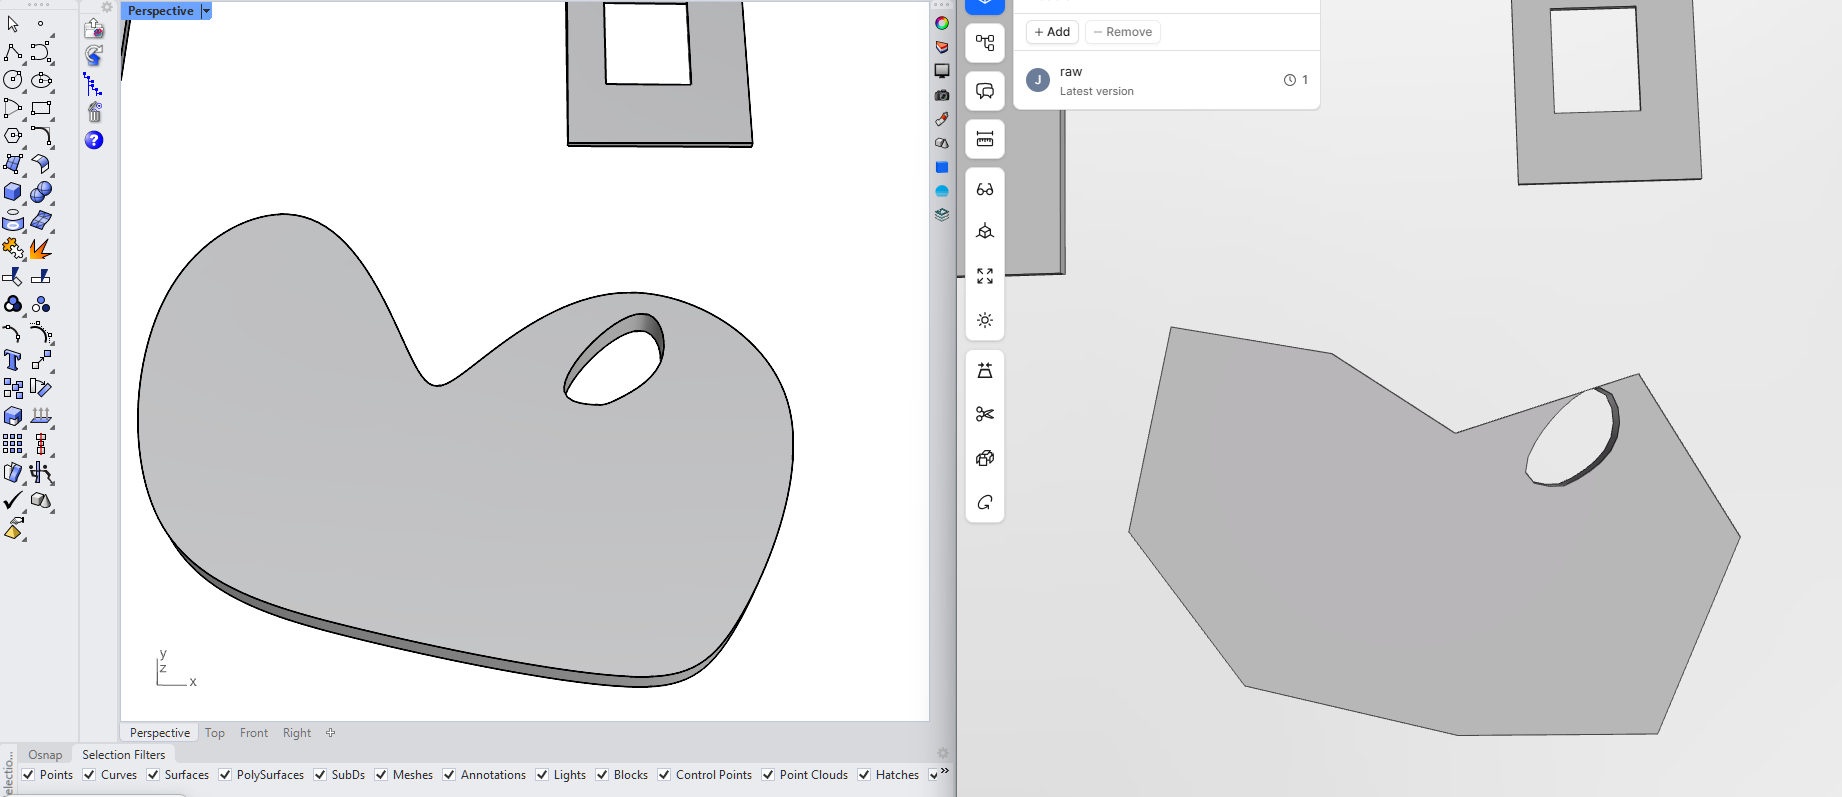Uncheck the Curves selection filter
Image resolution: width=1842 pixels, height=797 pixels.
(89, 775)
